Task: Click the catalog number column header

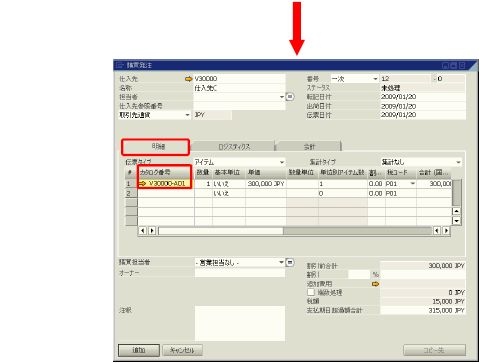Action: point(166,172)
